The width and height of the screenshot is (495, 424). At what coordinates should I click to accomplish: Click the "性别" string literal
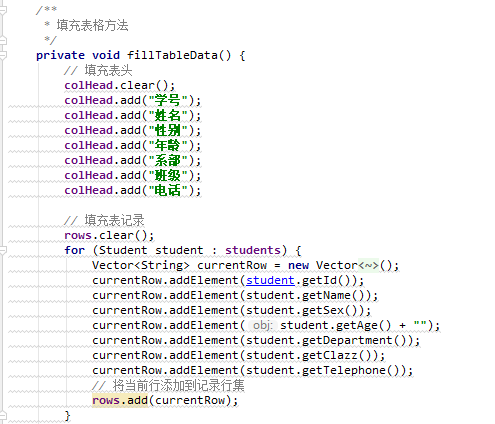click(x=168, y=130)
